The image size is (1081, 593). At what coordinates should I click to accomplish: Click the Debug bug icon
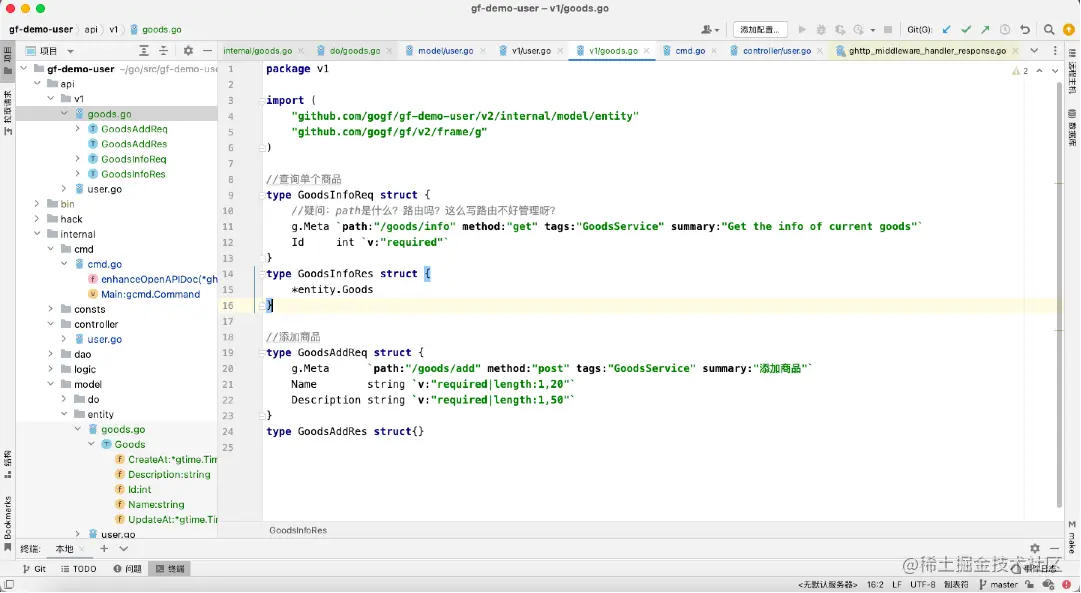pos(821,30)
